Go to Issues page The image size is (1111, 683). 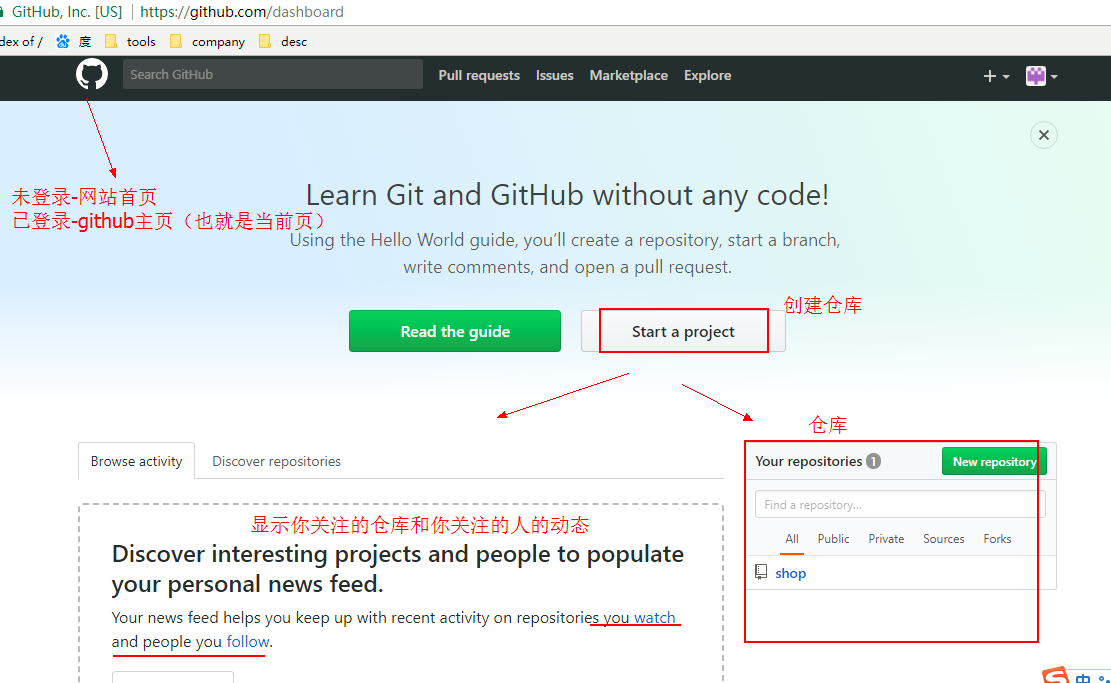pyautogui.click(x=554, y=75)
